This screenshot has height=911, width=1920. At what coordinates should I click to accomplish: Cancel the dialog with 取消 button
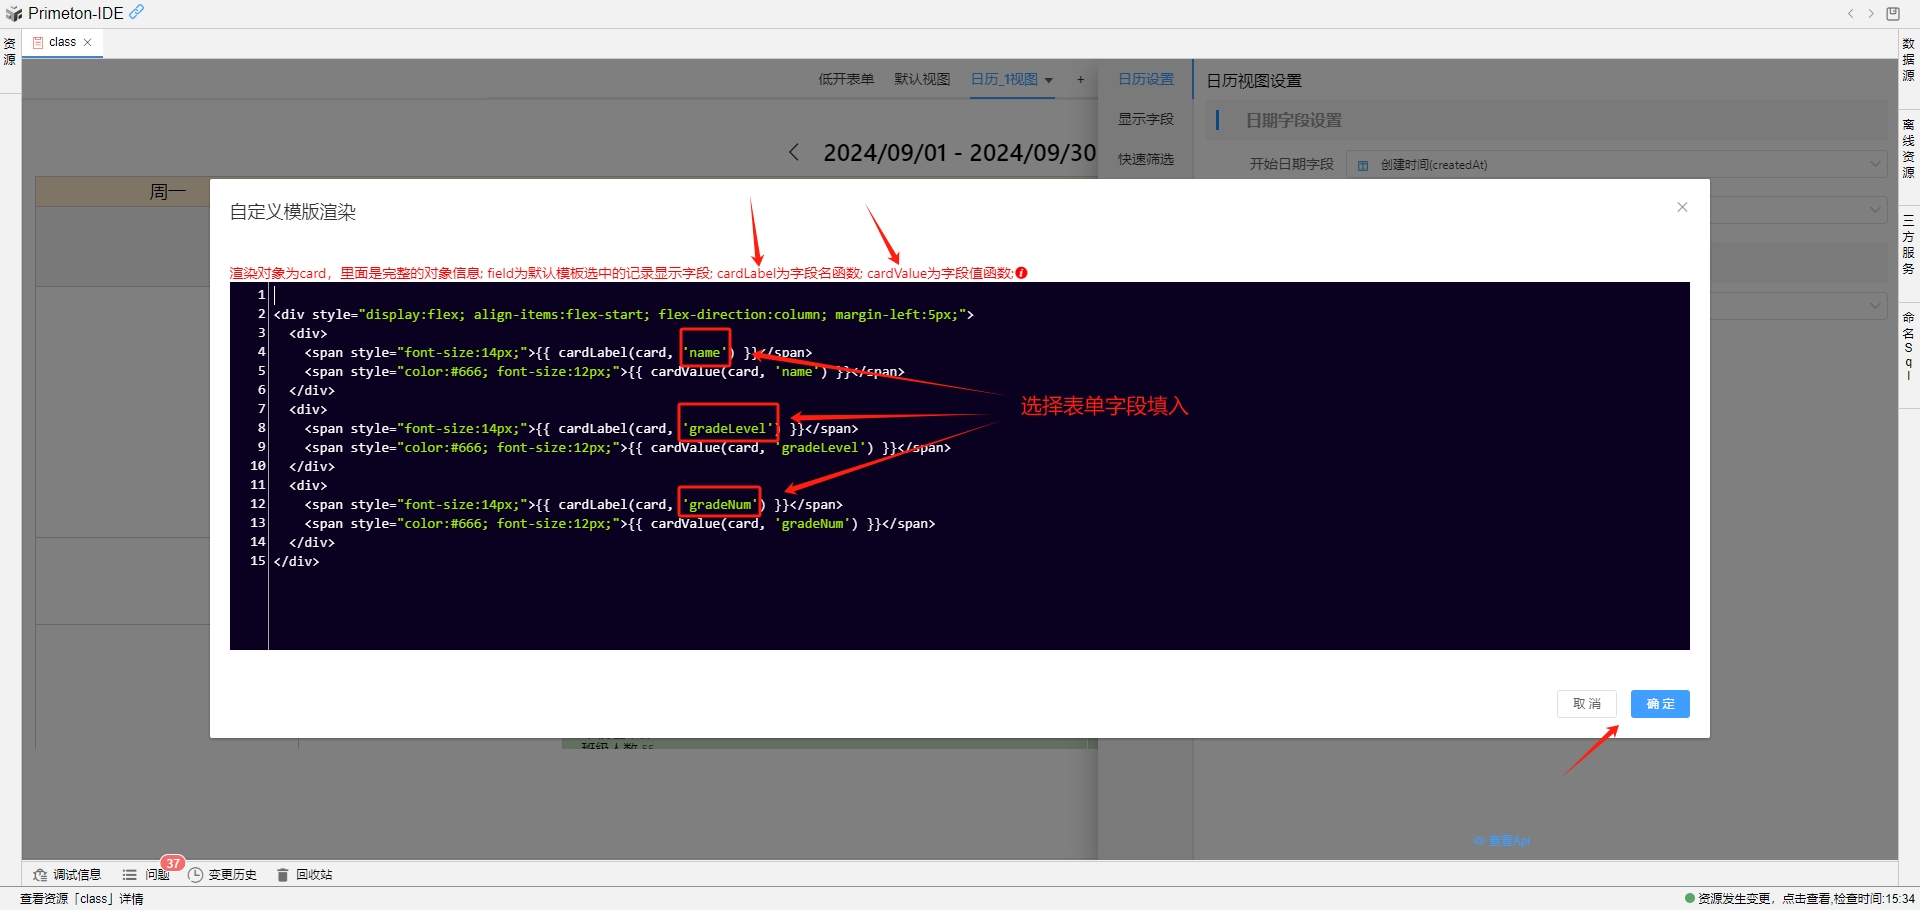1586,704
